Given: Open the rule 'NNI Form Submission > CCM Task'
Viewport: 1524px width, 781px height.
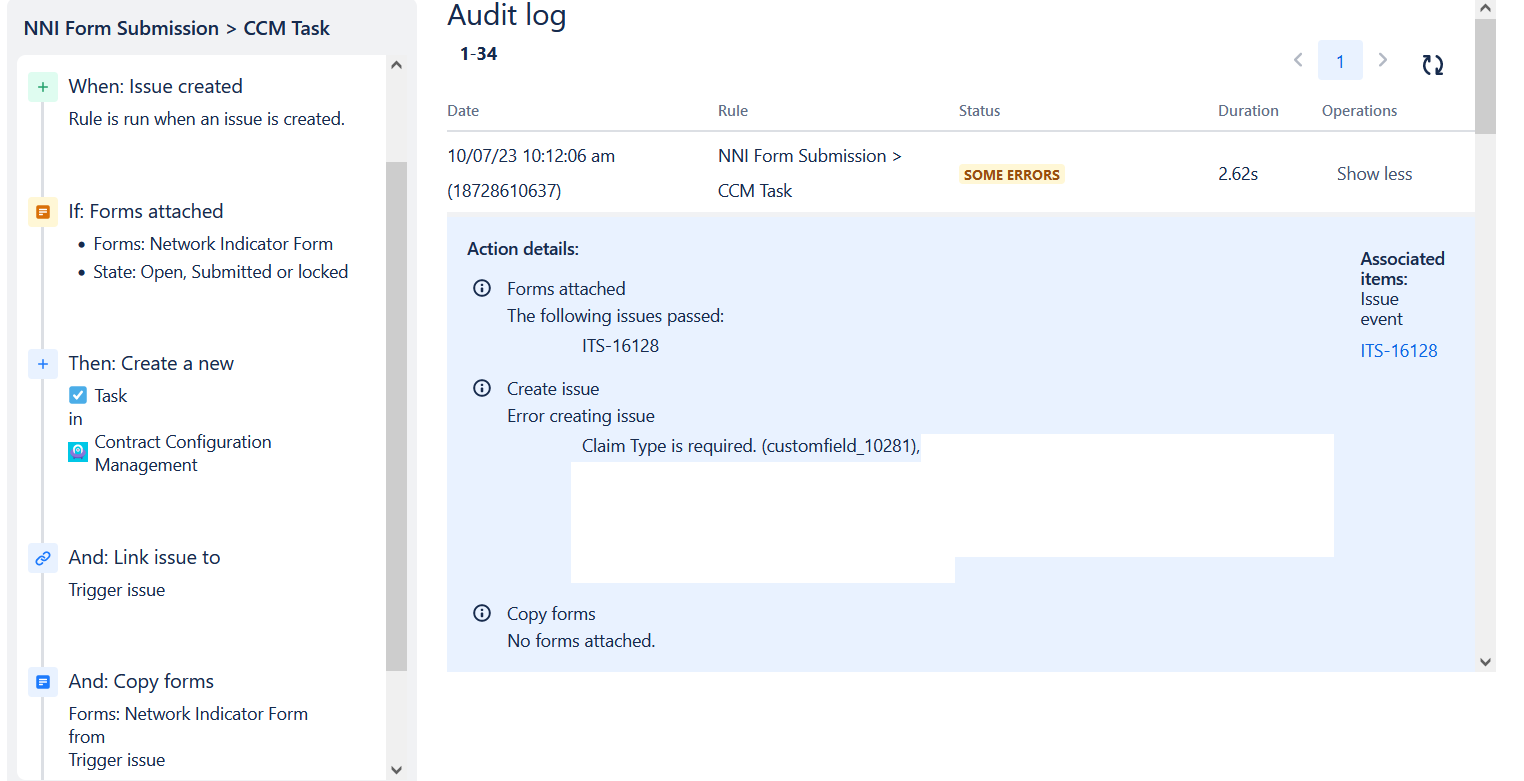Looking at the screenshot, I should click(x=810, y=172).
